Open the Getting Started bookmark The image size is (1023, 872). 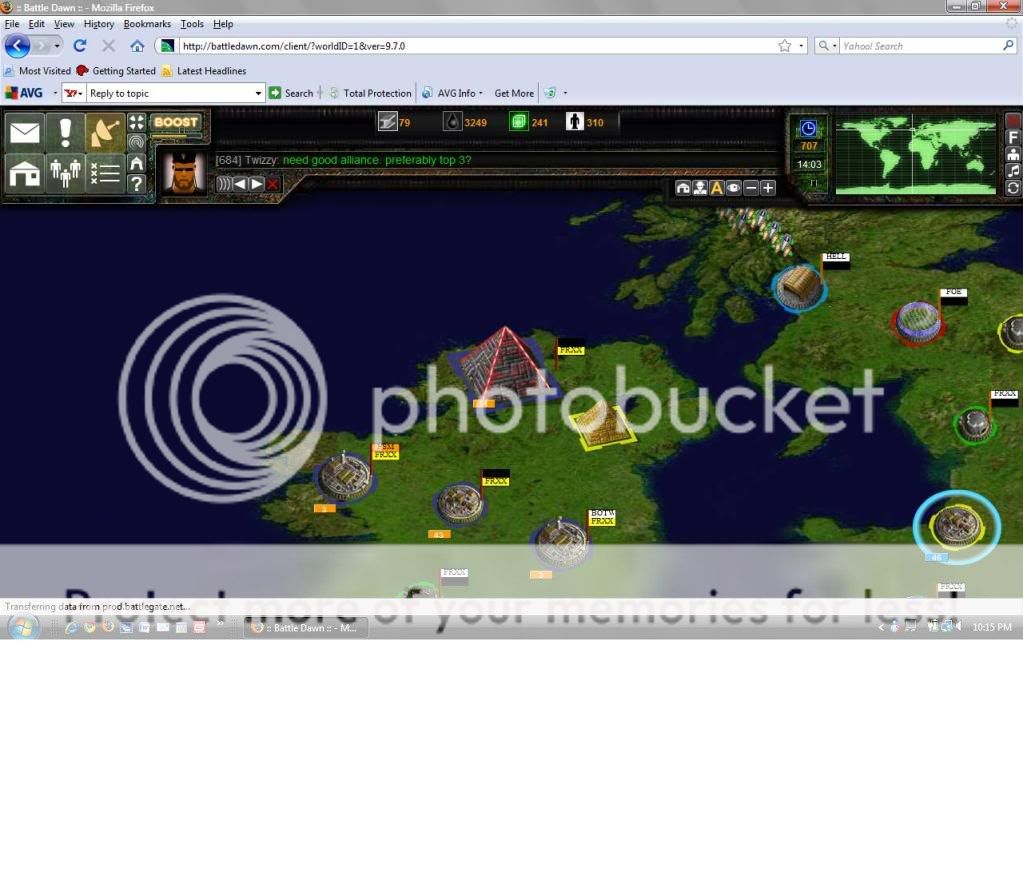(117, 71)
